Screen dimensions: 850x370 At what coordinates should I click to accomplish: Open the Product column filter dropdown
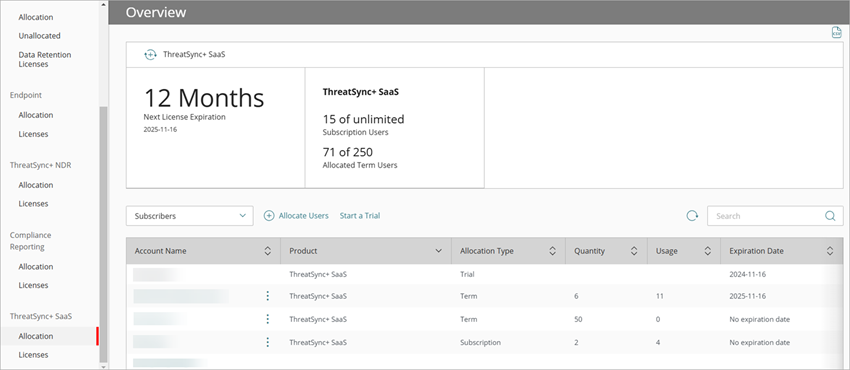click(x=438, y=251)
